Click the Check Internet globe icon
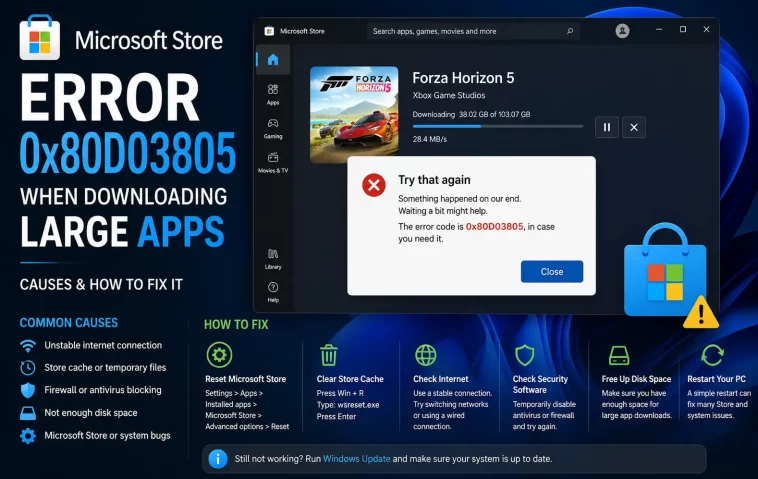 (x=425, y=355)
